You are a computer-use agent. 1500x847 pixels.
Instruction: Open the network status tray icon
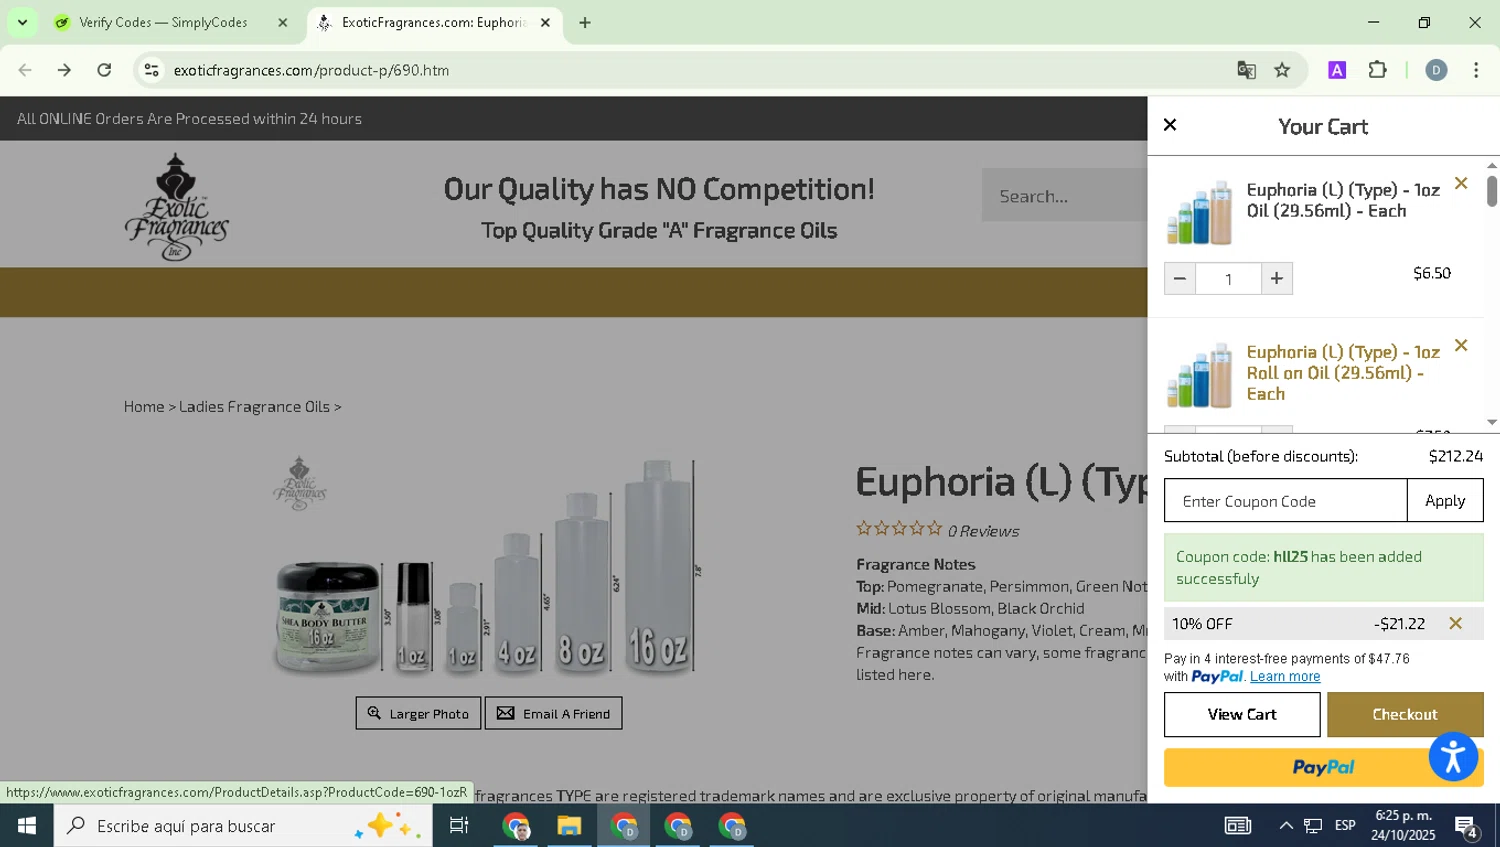click(1313, 826)
